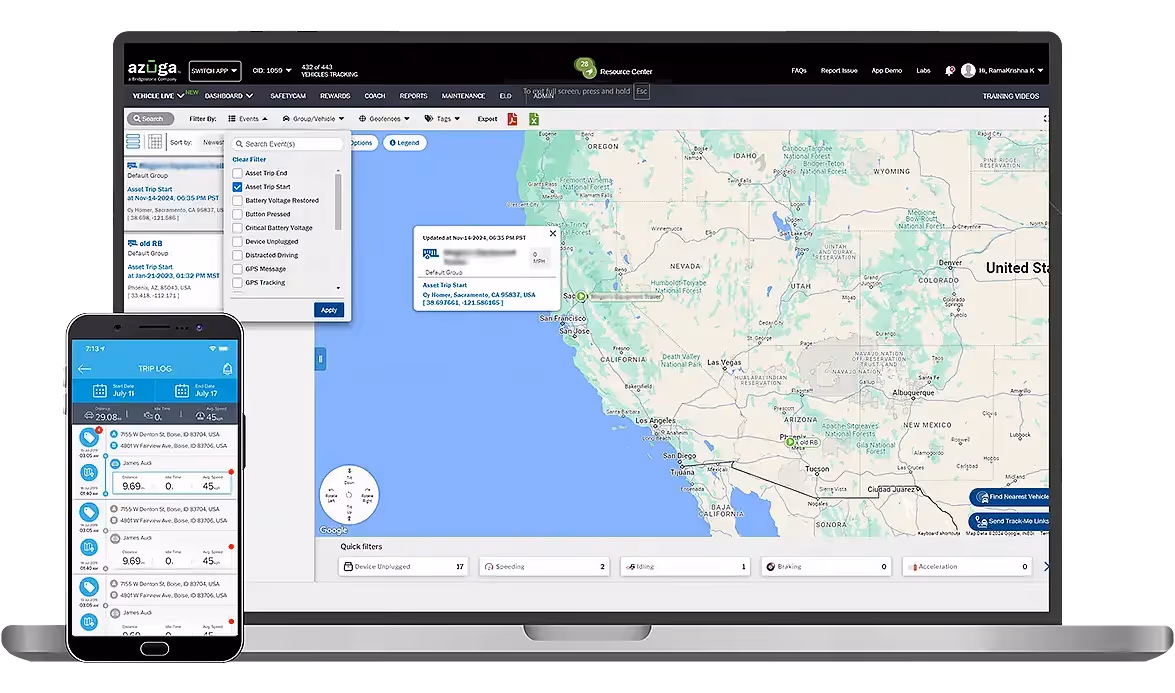The height and width of the screenshot is (693, 1175).
Task: Tap the bell icon in phone Trip Log
Action: (227, 369)
